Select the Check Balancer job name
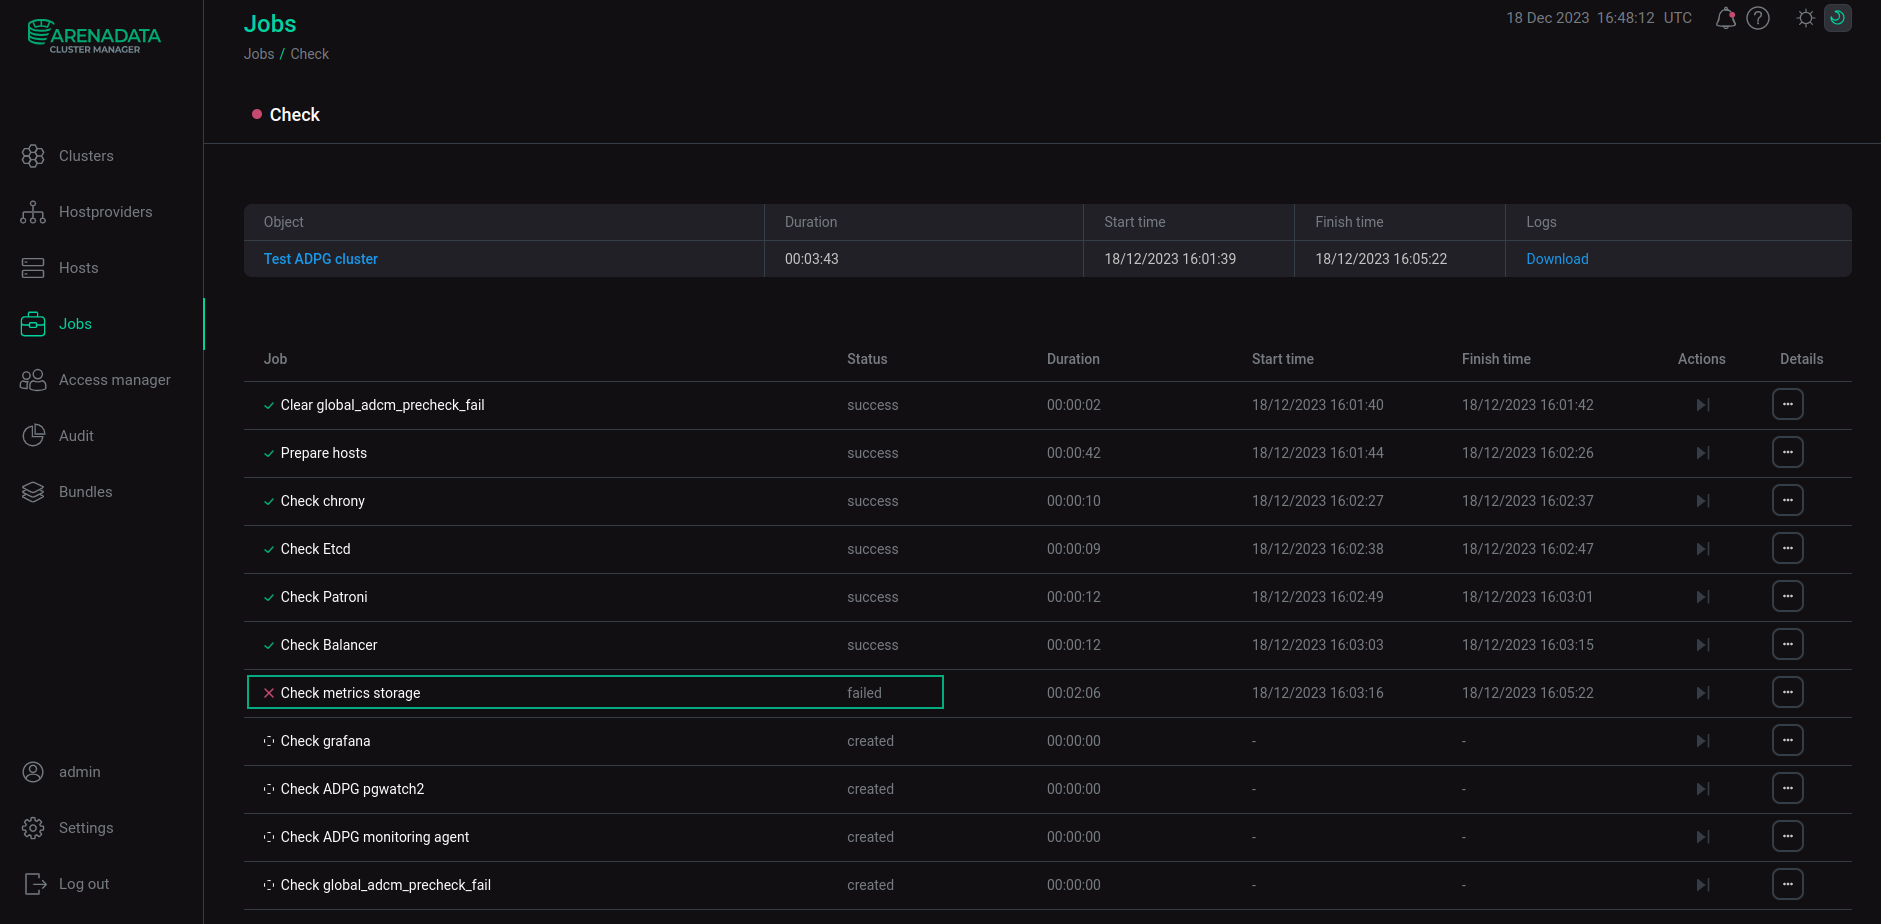 [329, 645]
